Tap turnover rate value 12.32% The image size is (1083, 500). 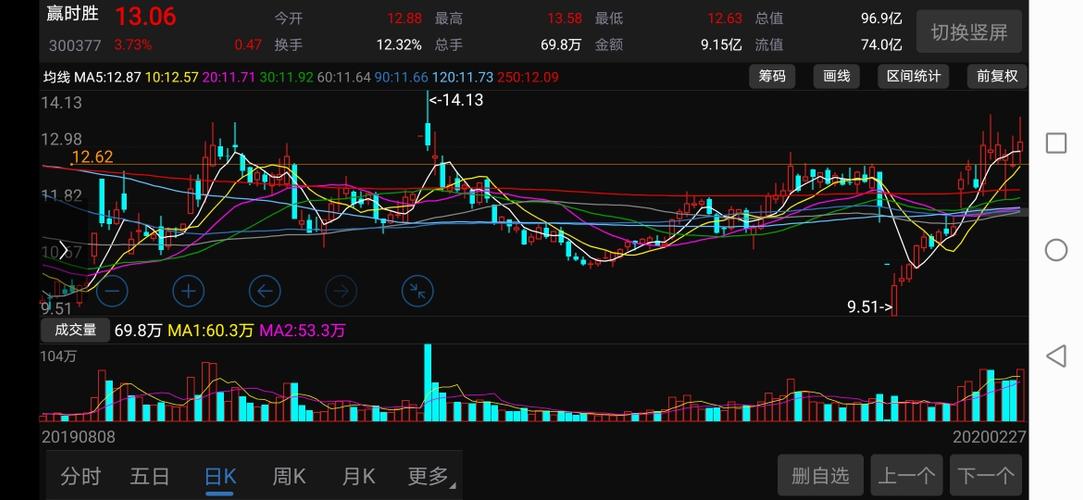(399, 45)
